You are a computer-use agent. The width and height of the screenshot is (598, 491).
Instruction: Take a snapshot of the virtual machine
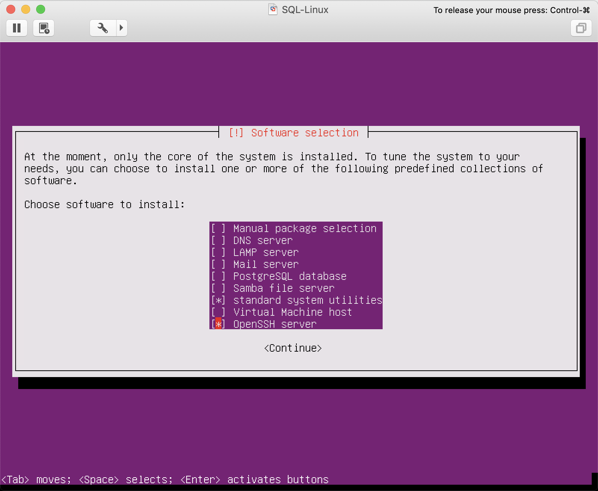point(44,28)
